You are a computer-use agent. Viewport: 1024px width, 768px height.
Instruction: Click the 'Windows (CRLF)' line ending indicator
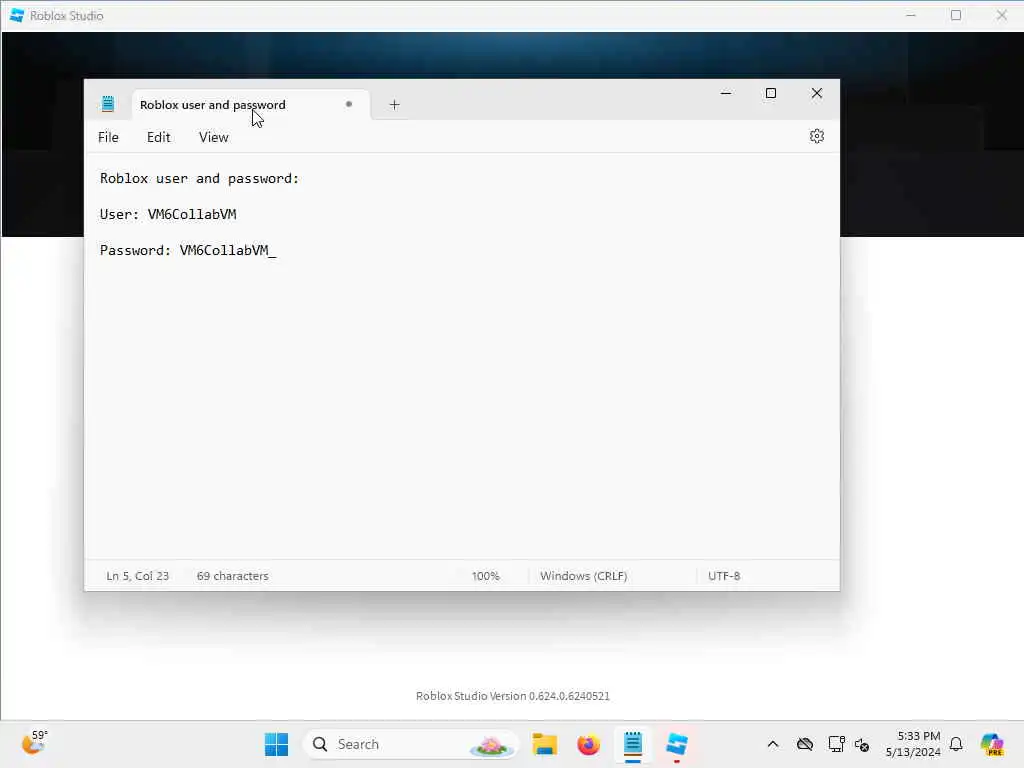583,576
